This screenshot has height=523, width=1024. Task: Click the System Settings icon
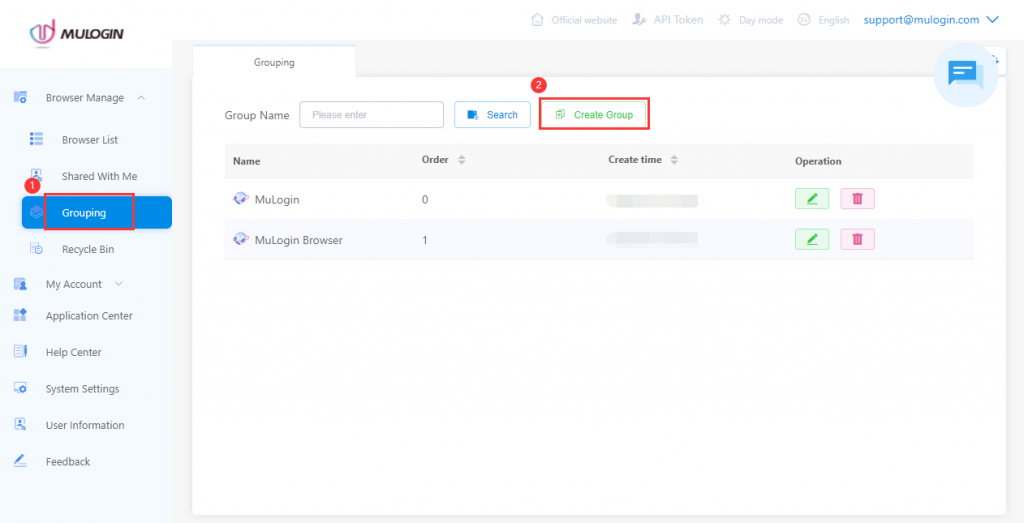[x=20, y=388]
